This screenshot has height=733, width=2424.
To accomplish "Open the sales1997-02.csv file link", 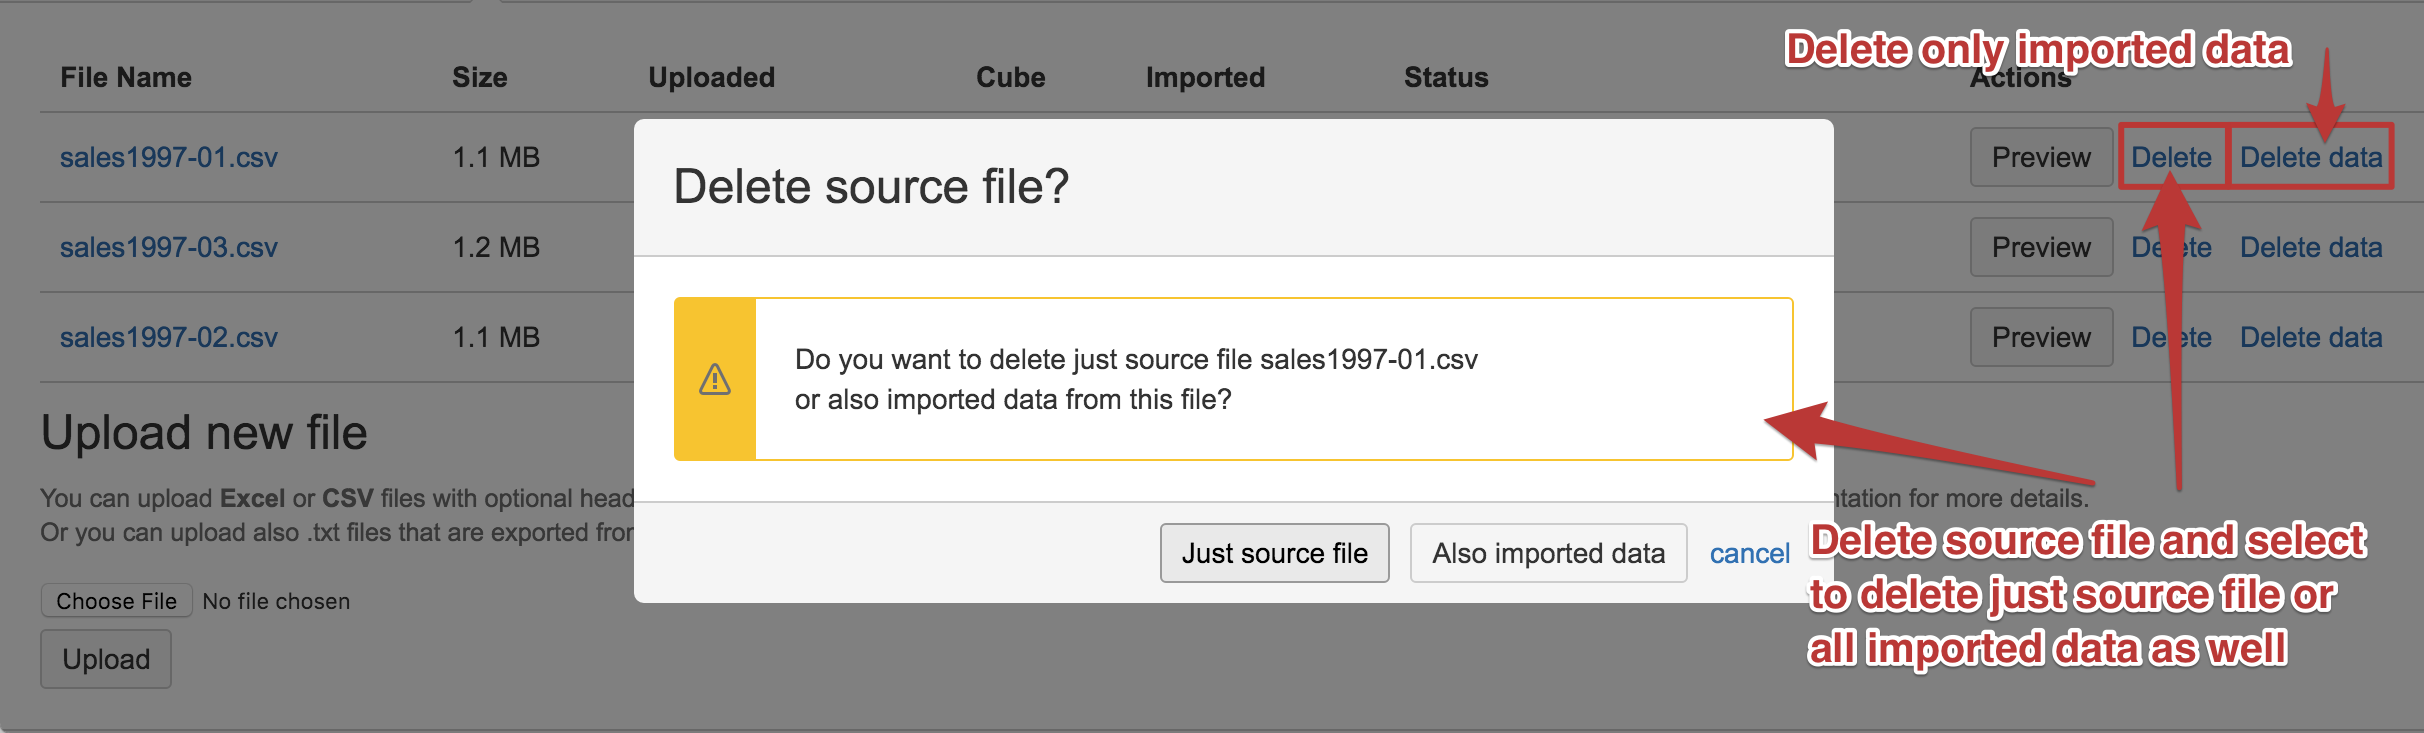I will (168, 337).
